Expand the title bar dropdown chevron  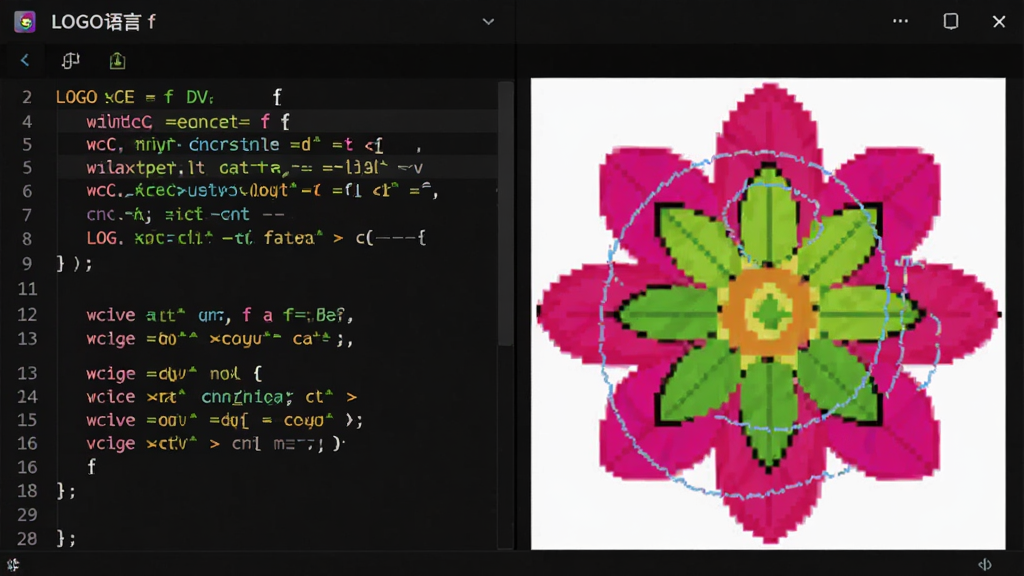pos(488,22)
